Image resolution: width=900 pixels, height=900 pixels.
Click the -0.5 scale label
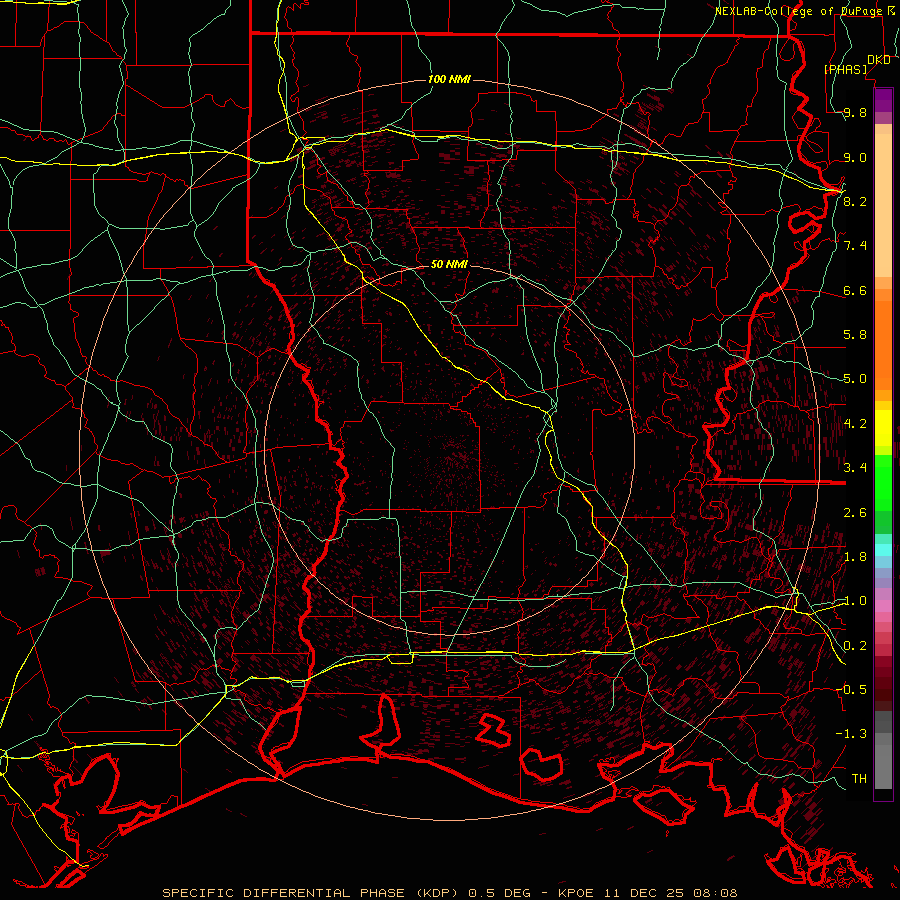[x=851, y=689]
